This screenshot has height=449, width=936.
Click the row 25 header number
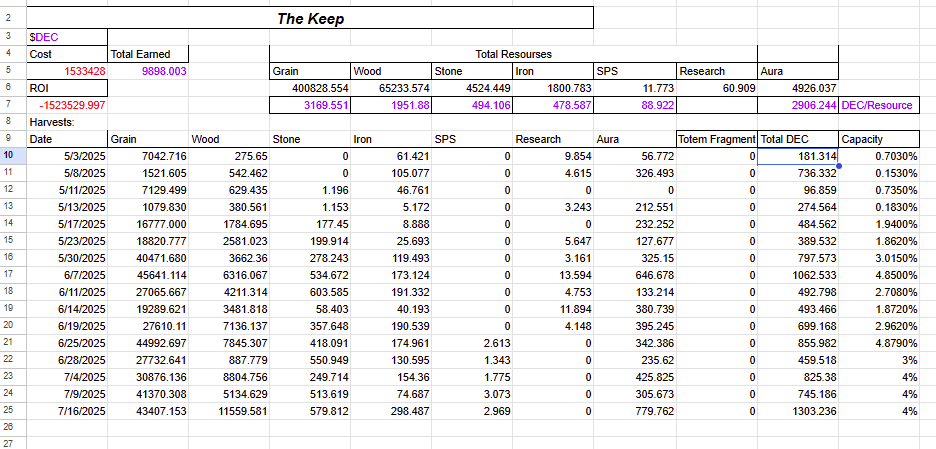9,411
